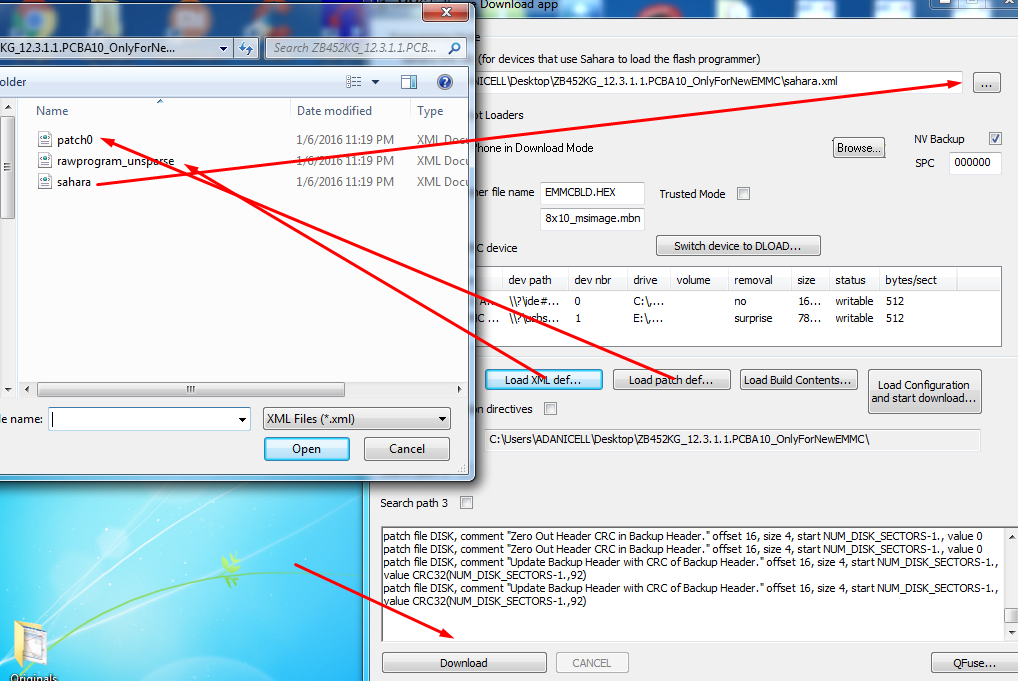Click Switch device to DLOAD button
The image size is (1018, 681).
click(738, 246)
